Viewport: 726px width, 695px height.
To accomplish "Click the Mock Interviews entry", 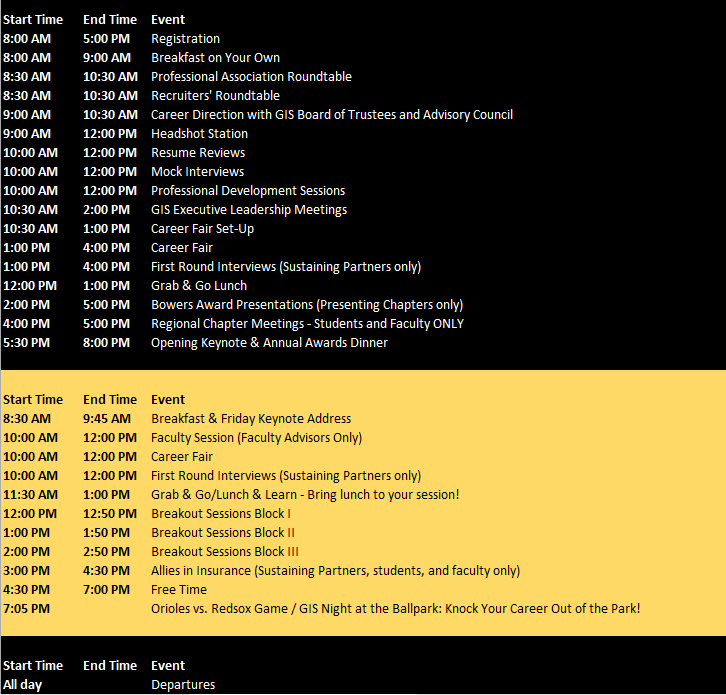I will [197, 172].
